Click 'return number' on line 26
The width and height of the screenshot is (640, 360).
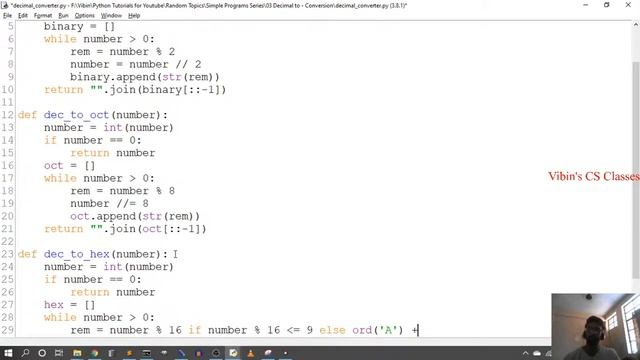coord(113,292)
